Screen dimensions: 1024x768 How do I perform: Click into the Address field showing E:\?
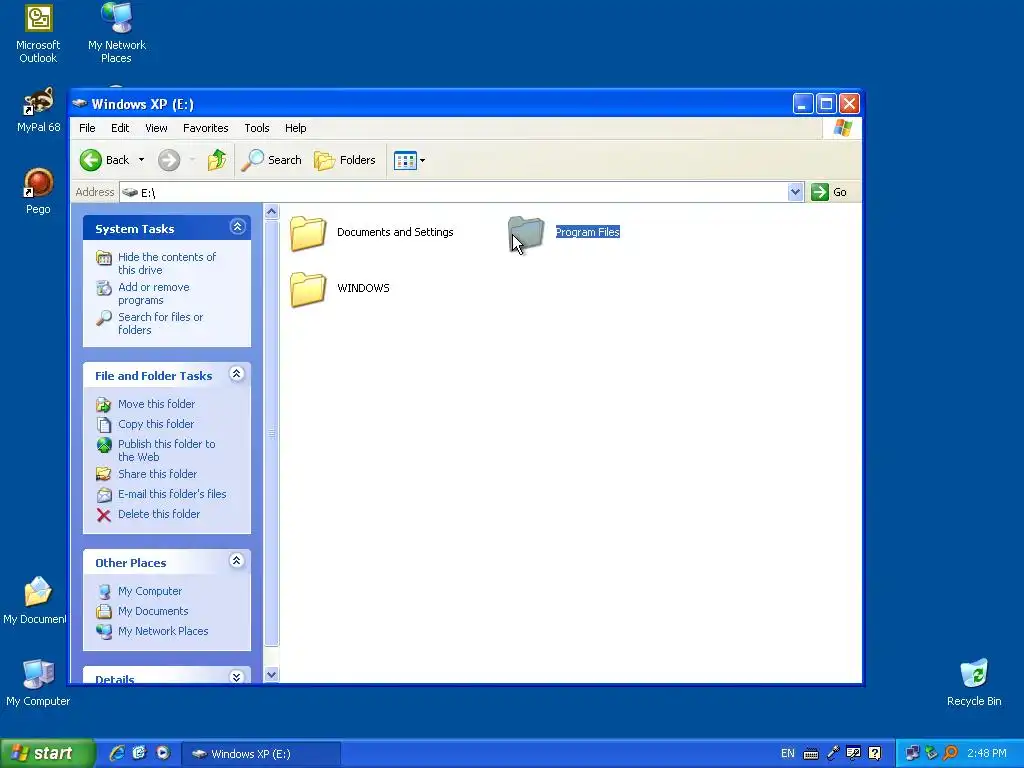pyautogui.click(x=454, y=192)
